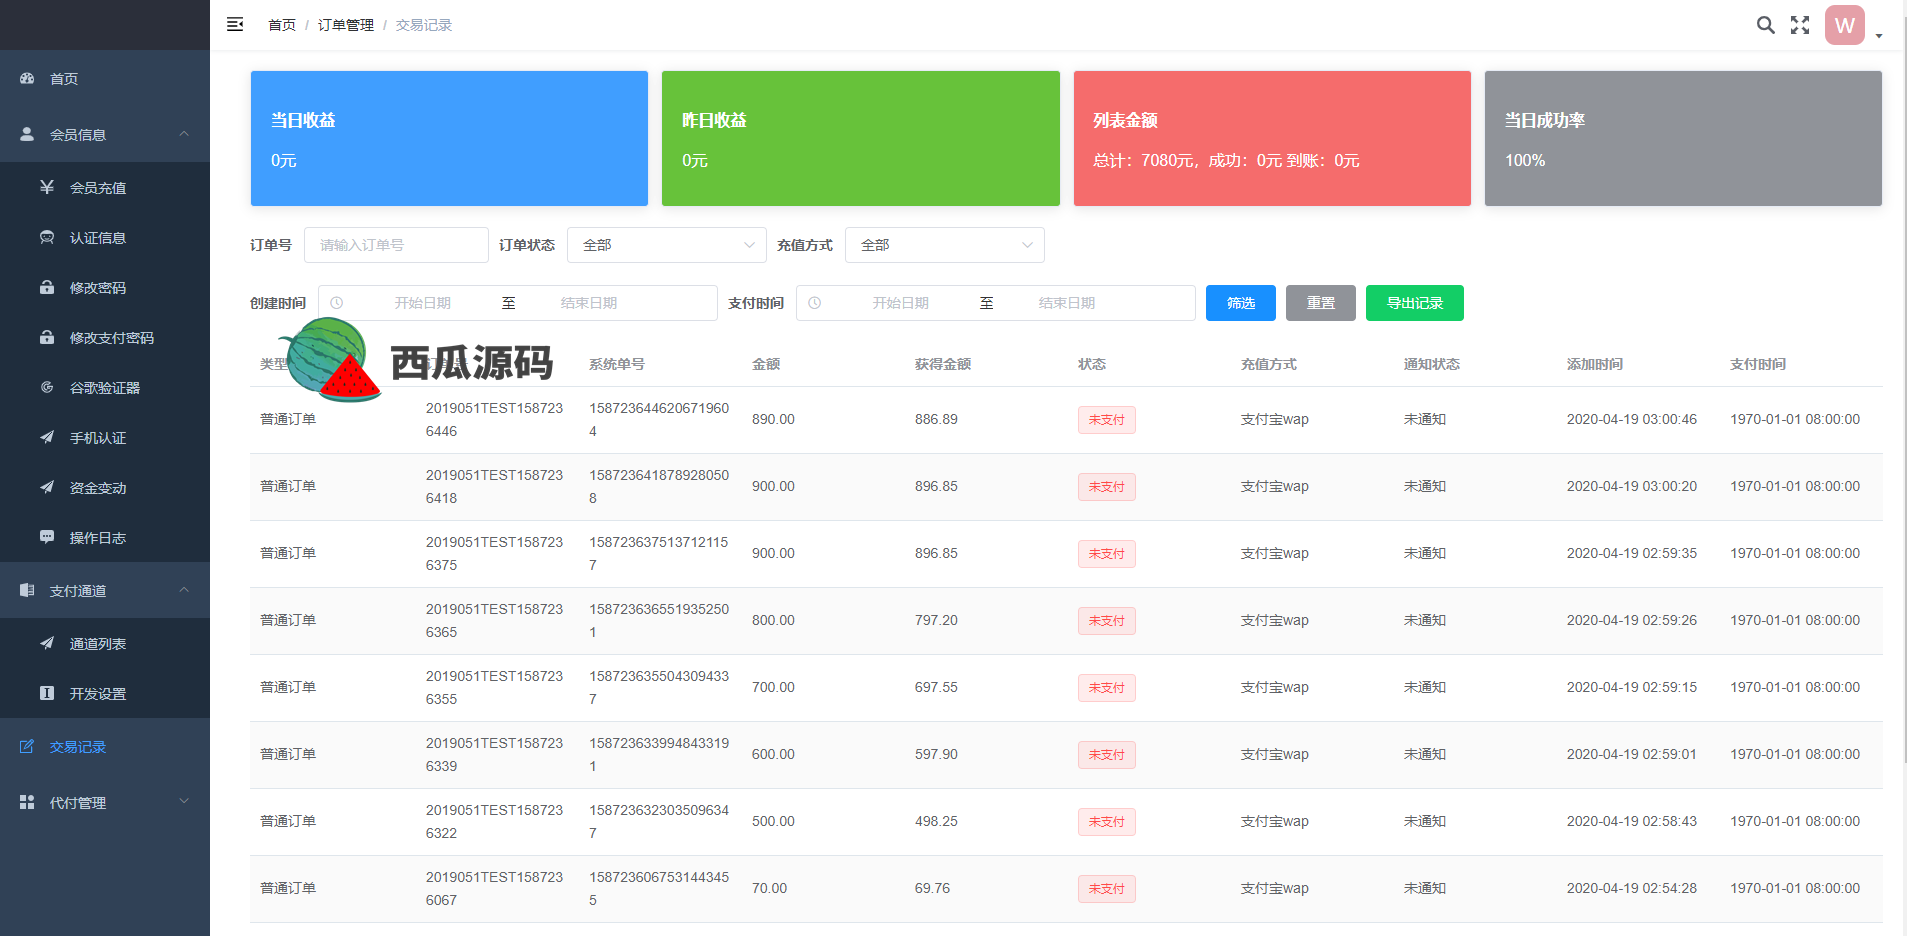Image resolution: width=1907 pixels, height=936 pixels.
Task: Click the 订单管理 breadcrumb
Action: tap(346, 25)
